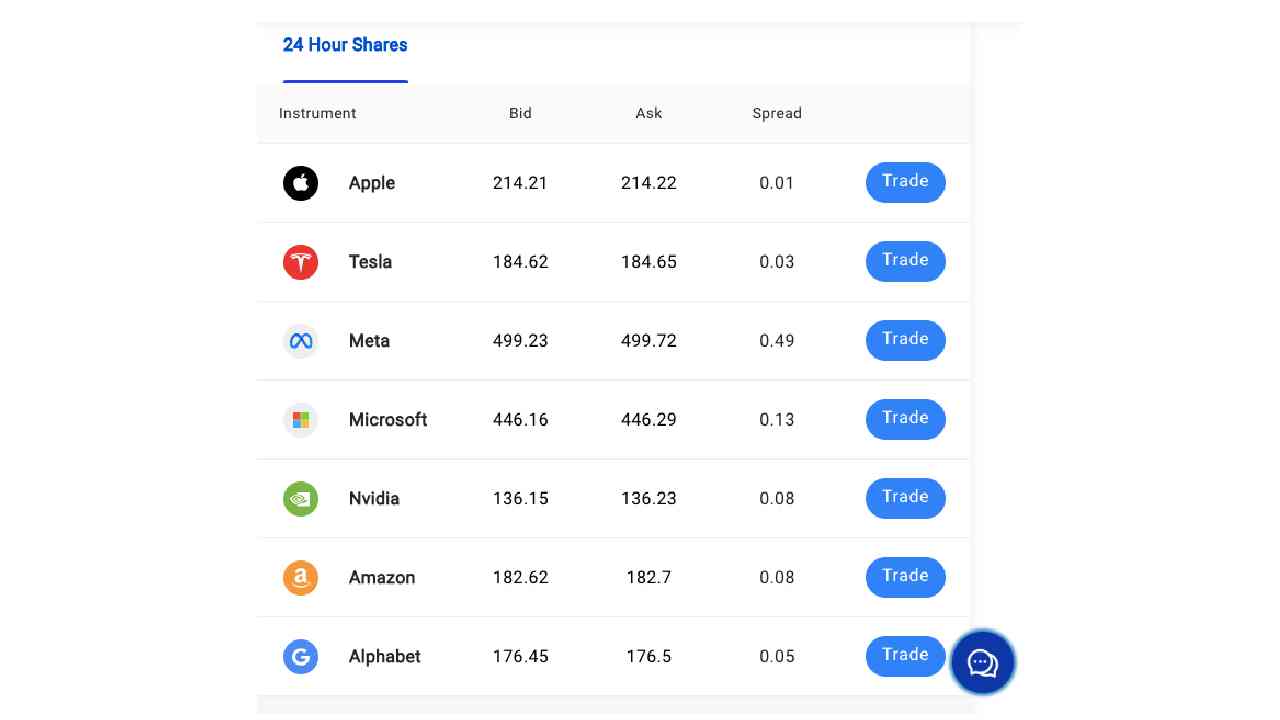Click Trade in the Alphabet row

905,656
